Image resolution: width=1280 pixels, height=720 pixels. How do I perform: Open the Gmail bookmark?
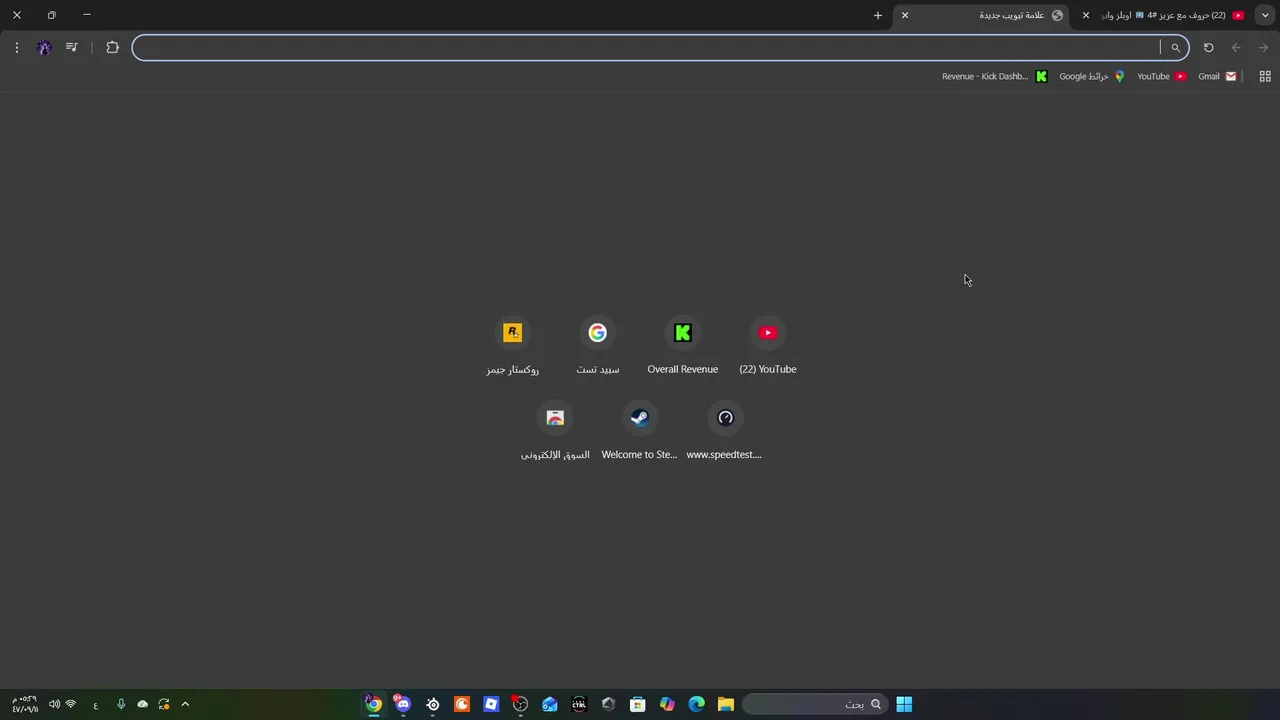coord(1217,76)
